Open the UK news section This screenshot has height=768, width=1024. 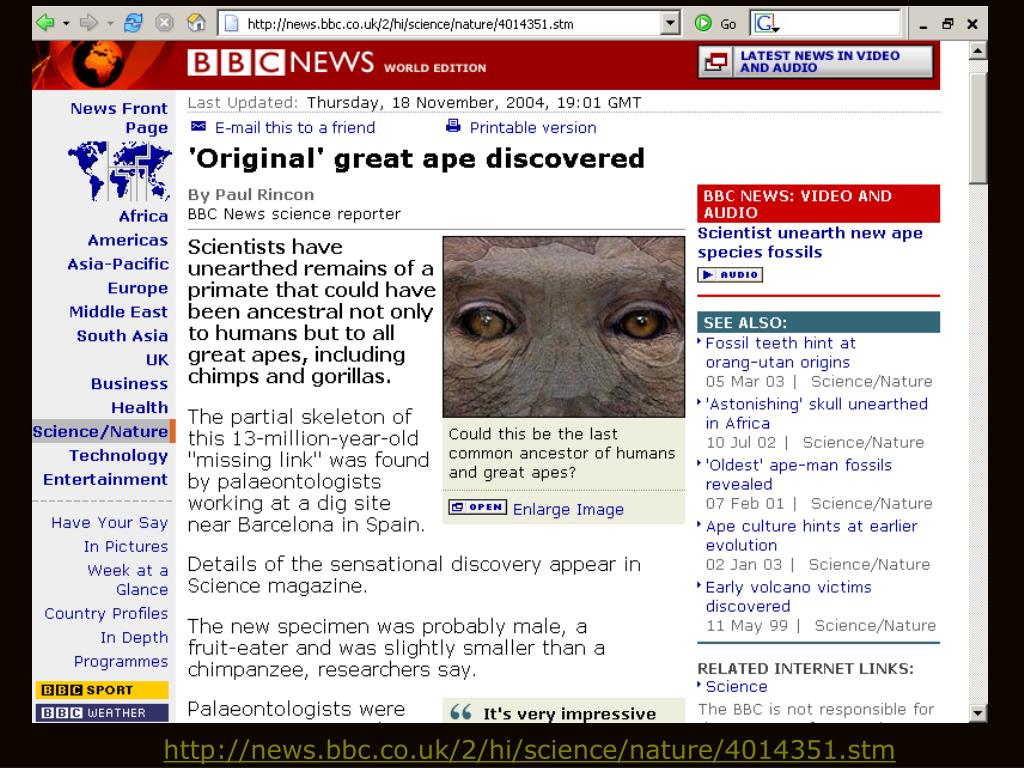point(157,360)
